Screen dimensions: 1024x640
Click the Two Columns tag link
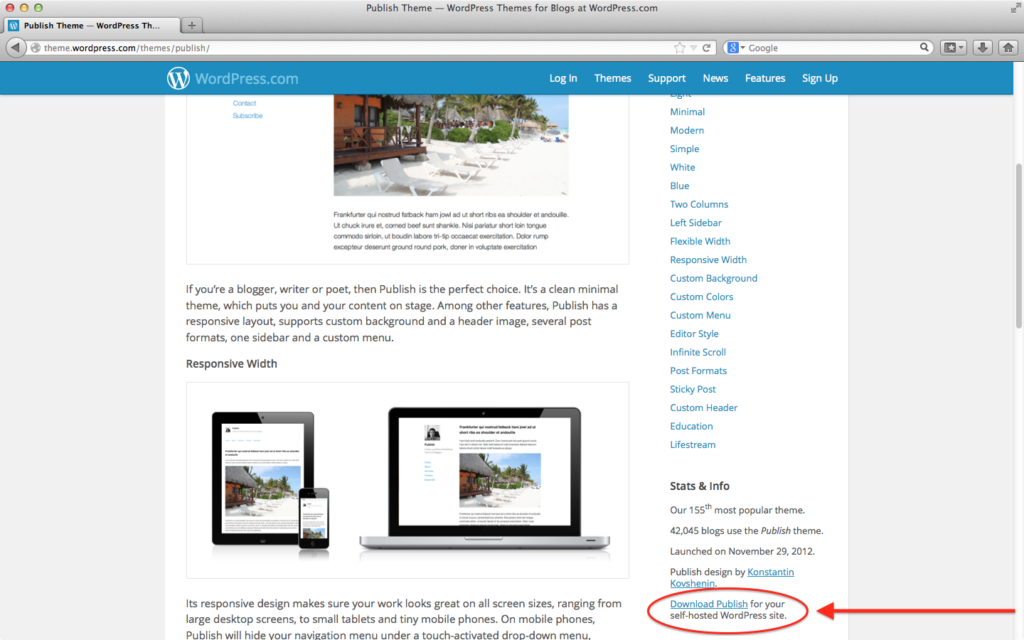point(699,204)
